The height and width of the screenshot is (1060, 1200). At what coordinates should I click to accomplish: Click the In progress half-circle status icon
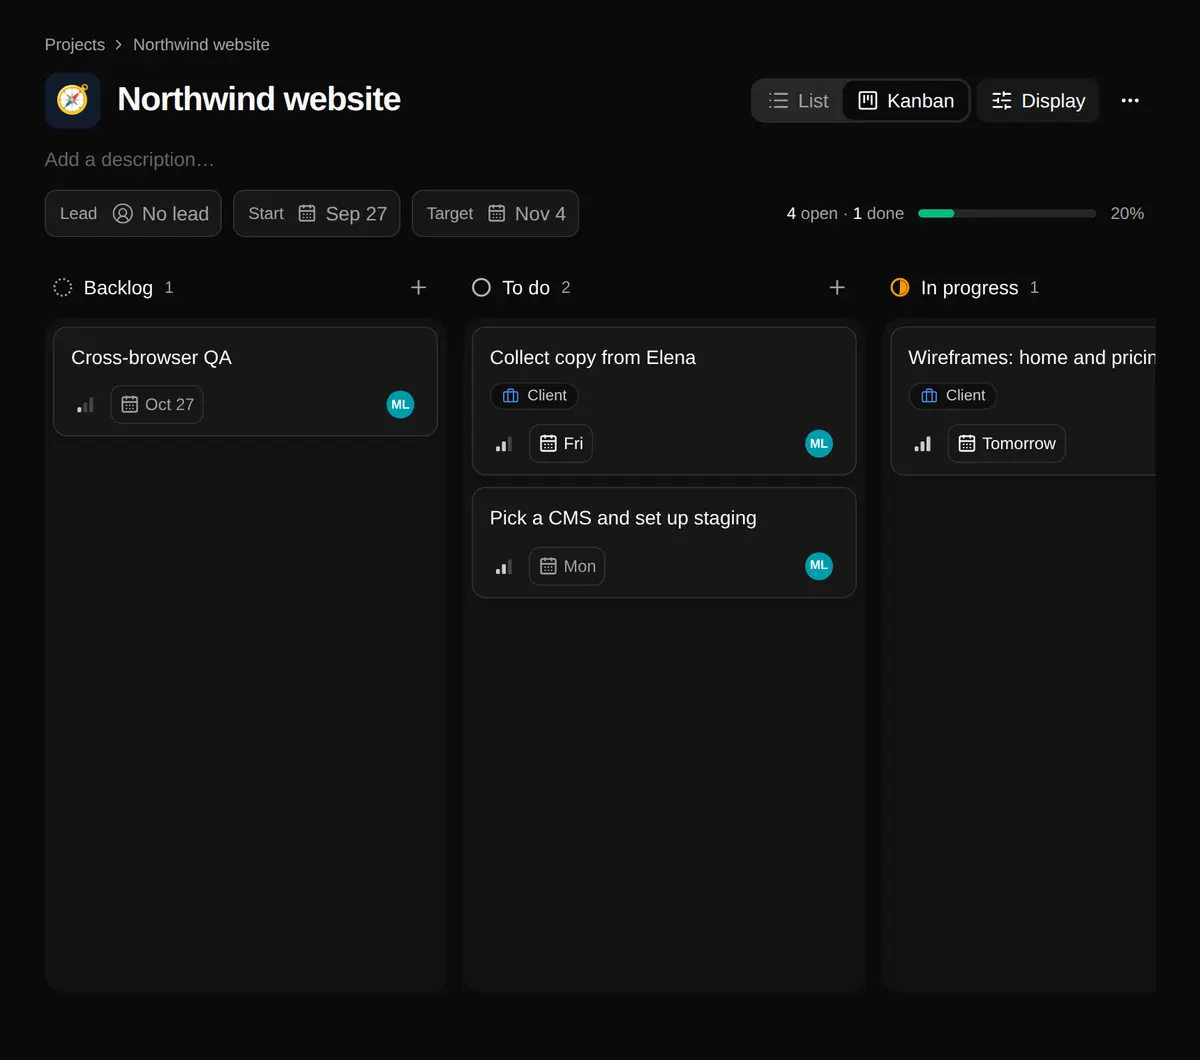(x=900, y=288)
